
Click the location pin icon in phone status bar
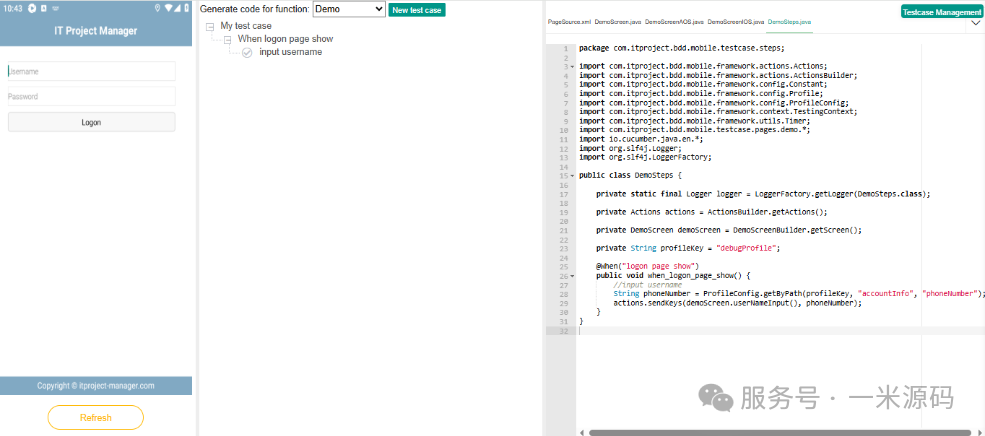[157, 8]
